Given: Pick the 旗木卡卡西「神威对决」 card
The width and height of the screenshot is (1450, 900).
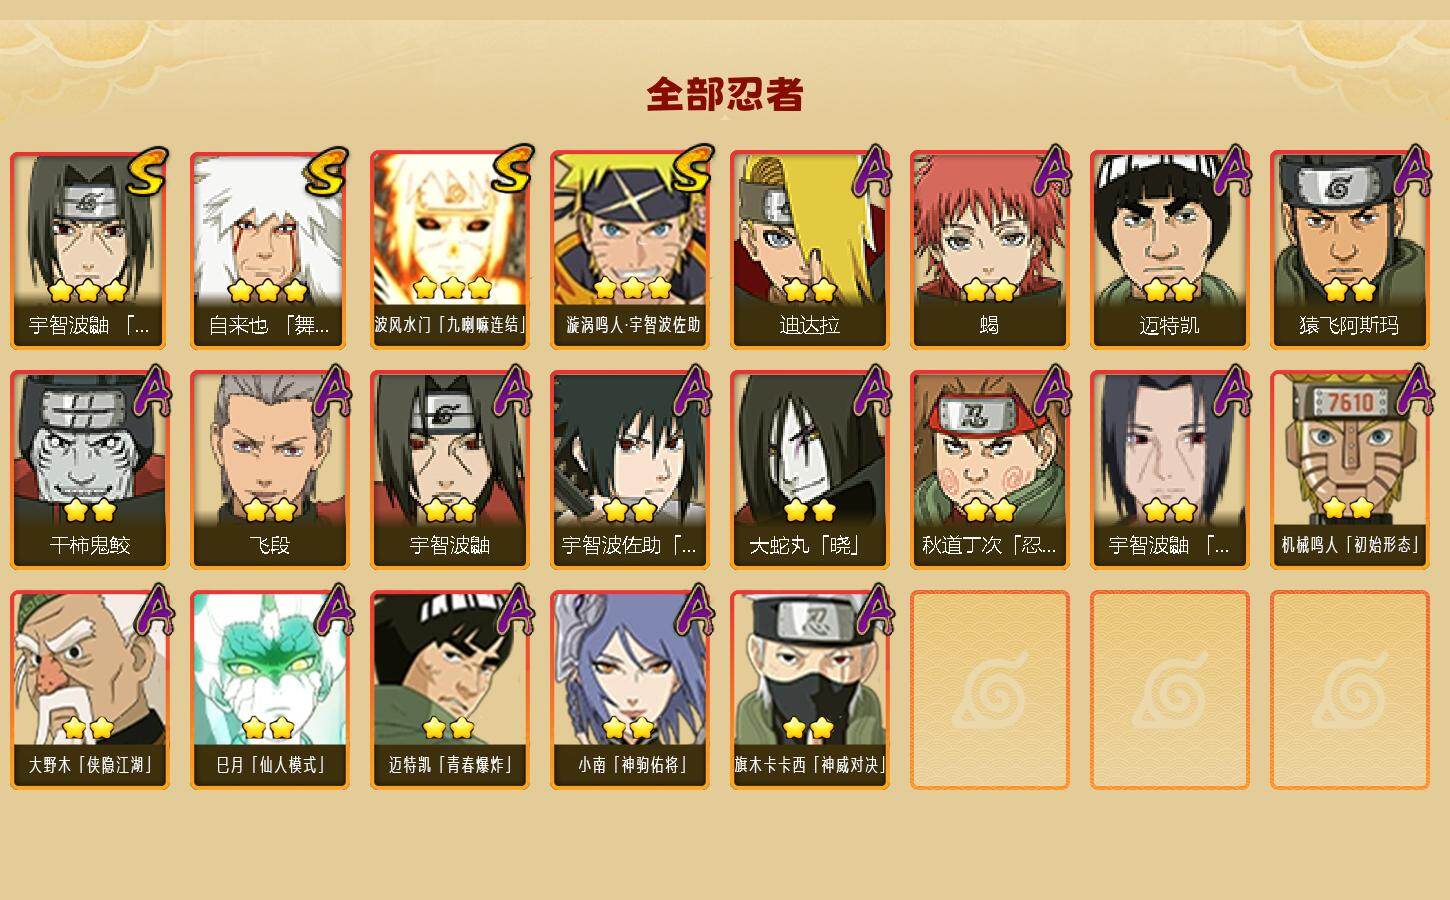Looking at the screenshot, I should pyautogui.click(x=810, y=690).
